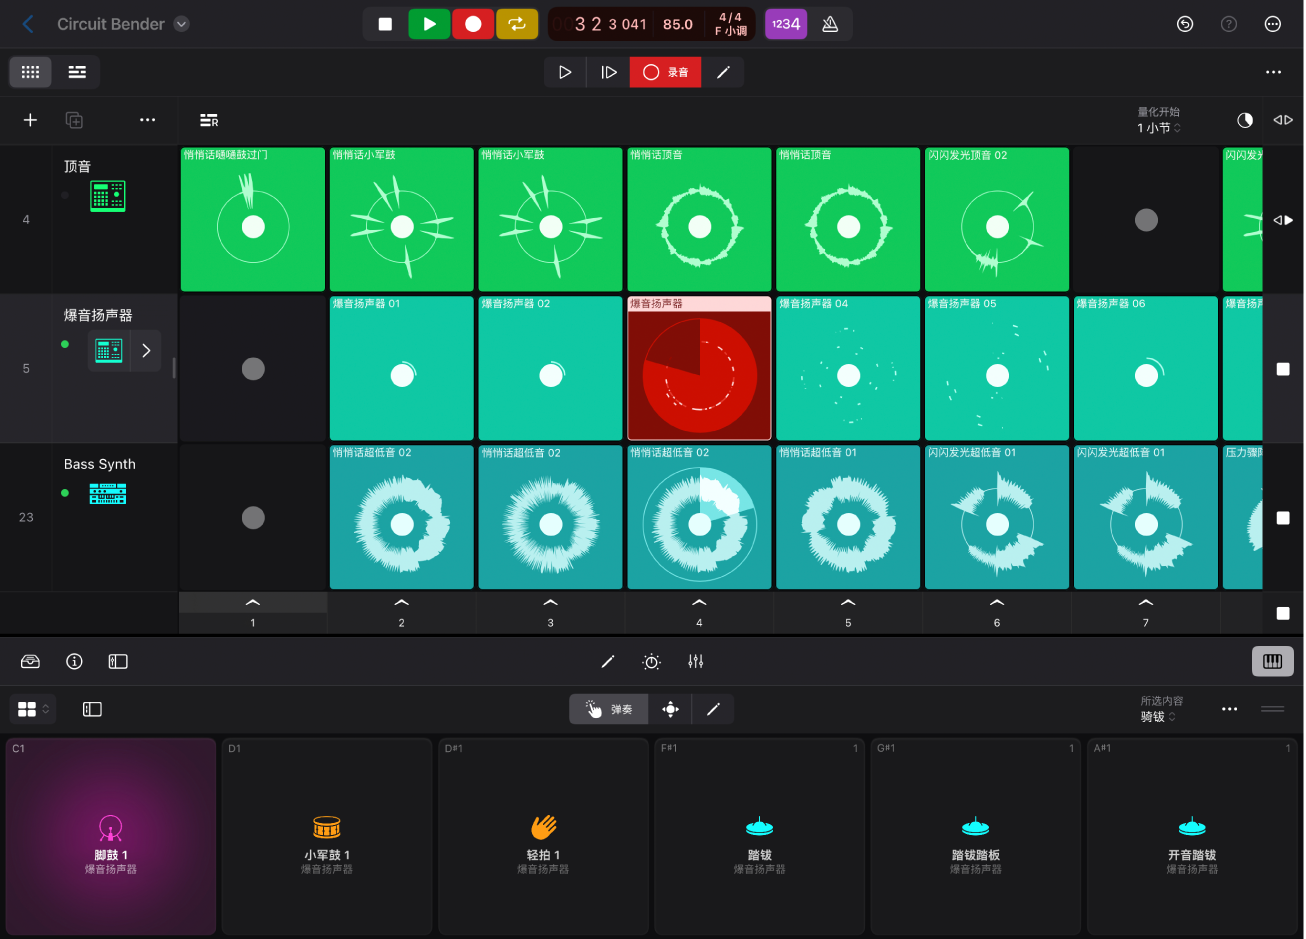Click the play-from-start button in grid toolbar
The image size is (1306, 939).
(x=608, y=72)
